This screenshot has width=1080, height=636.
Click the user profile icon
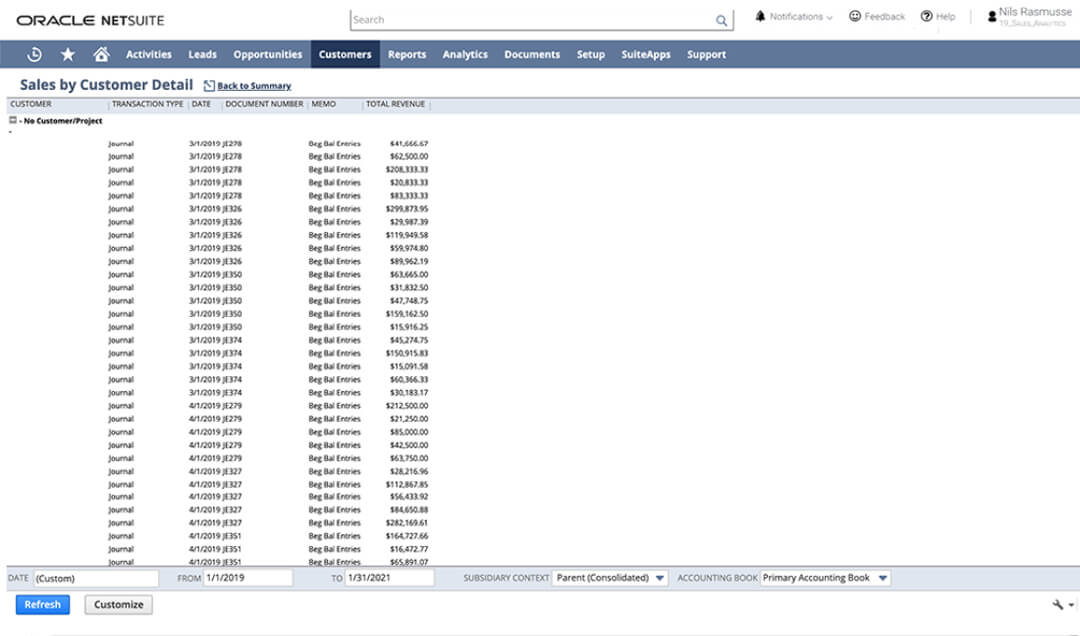click(992, 17)
